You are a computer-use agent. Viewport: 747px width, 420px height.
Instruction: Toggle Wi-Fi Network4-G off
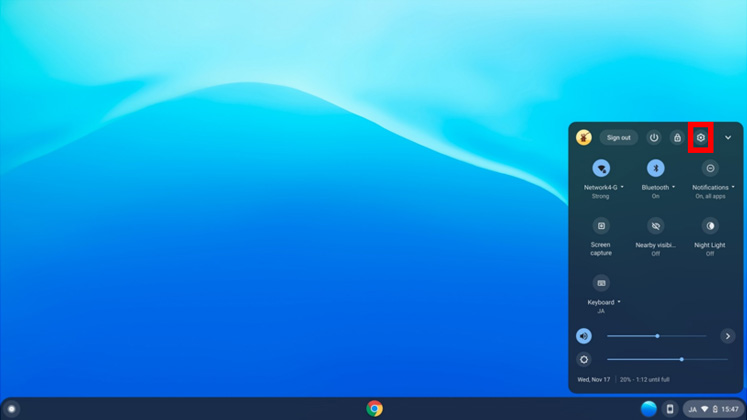pyautogui.click(x=601, y=168)
